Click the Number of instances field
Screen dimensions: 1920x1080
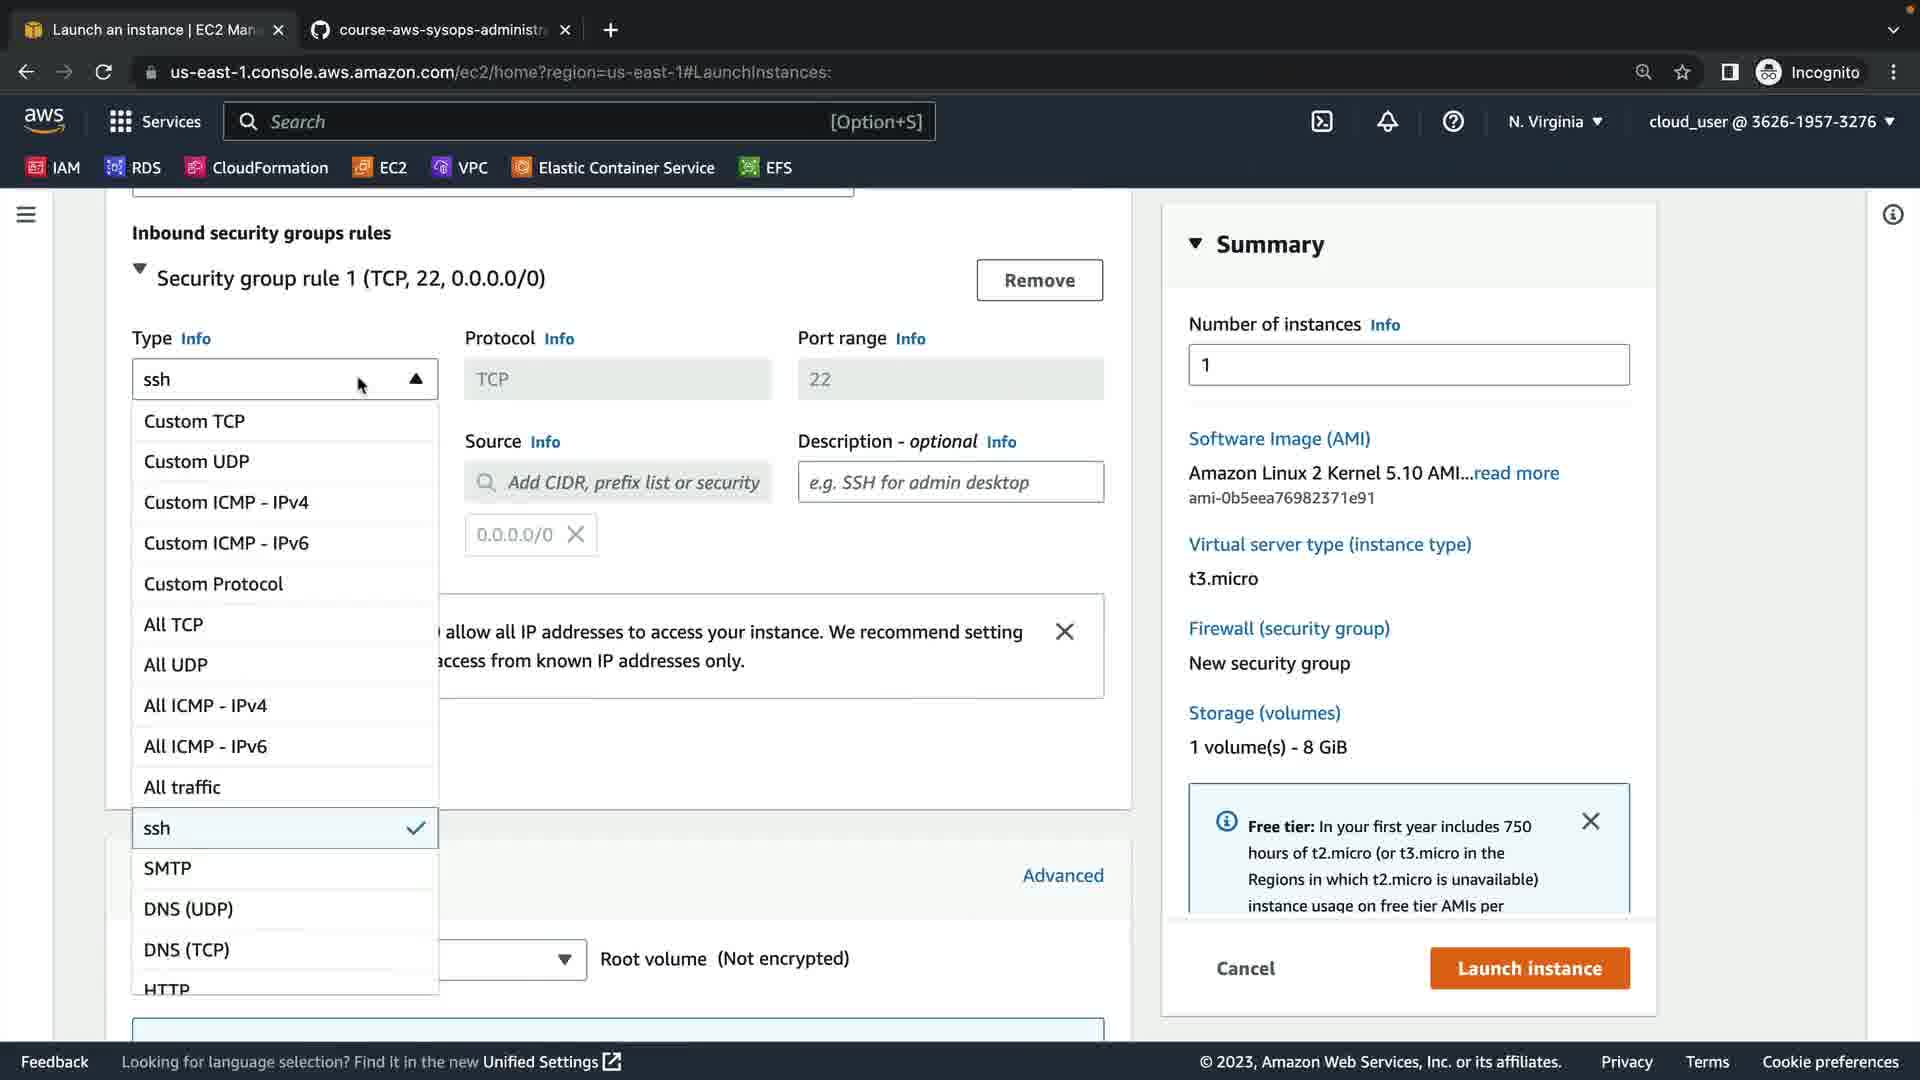1408,365
